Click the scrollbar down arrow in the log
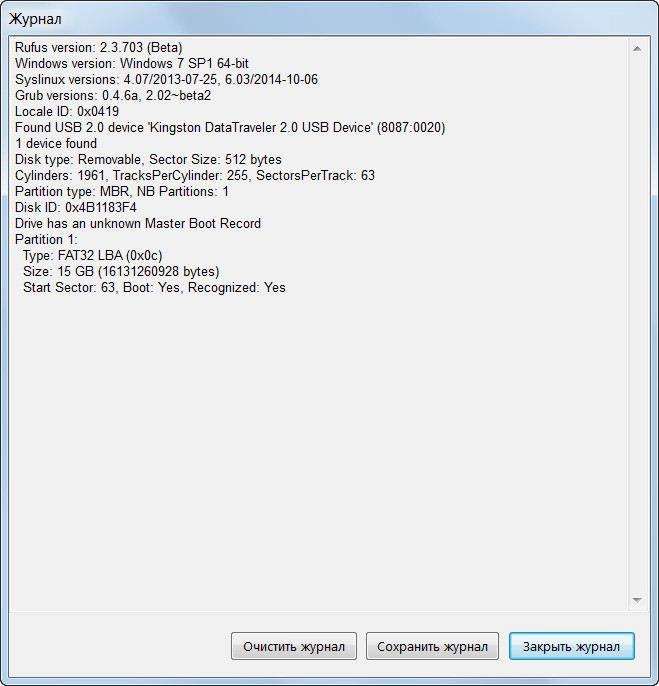This screenshot has width=659, height=686. pos(637,599)
